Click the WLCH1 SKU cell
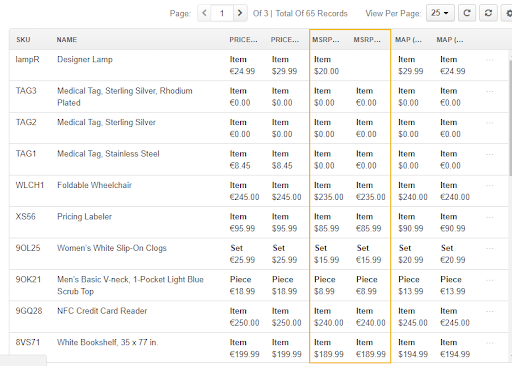The height and width of the screenshot is (366, 512). [x=30, y=185]
